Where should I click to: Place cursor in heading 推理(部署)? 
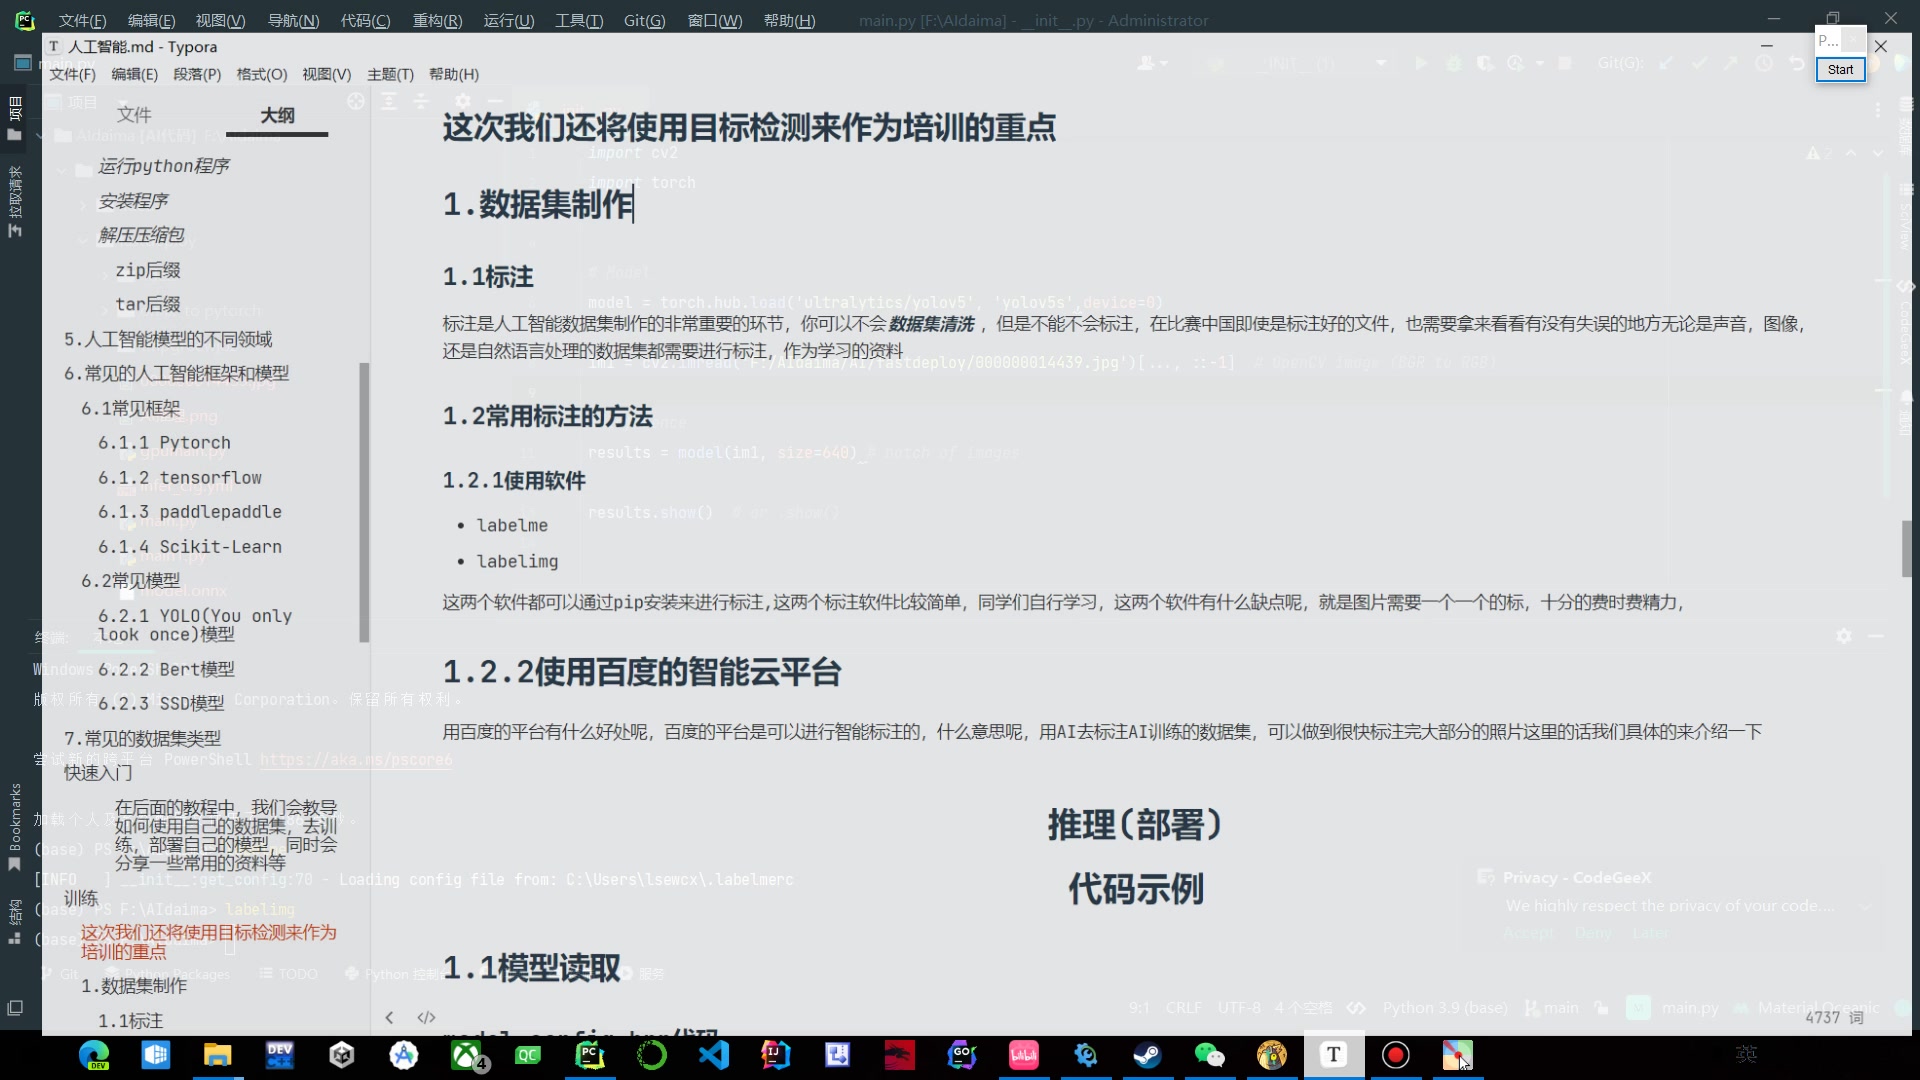click(1135, 825)
